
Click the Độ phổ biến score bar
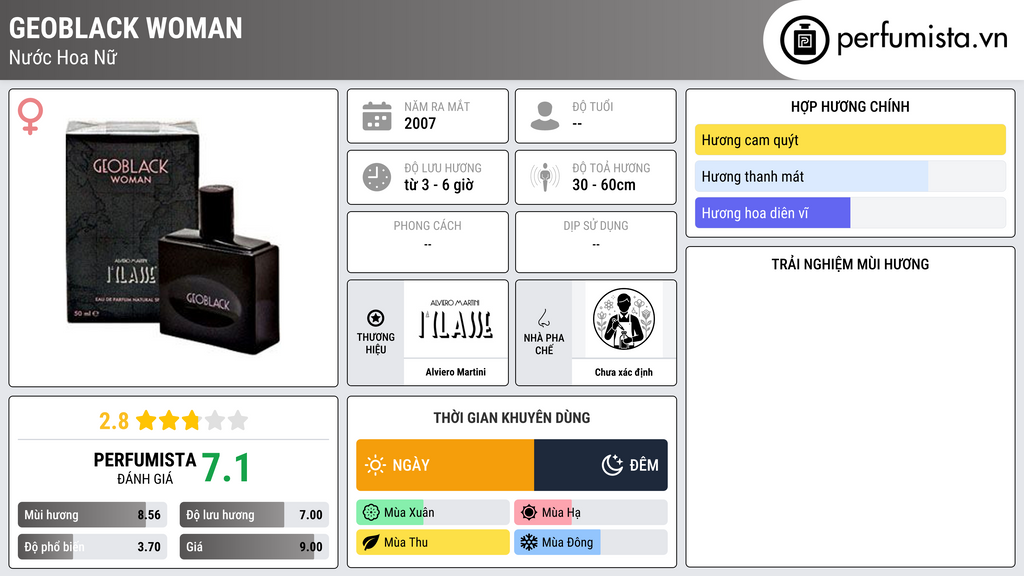[92, 547]
